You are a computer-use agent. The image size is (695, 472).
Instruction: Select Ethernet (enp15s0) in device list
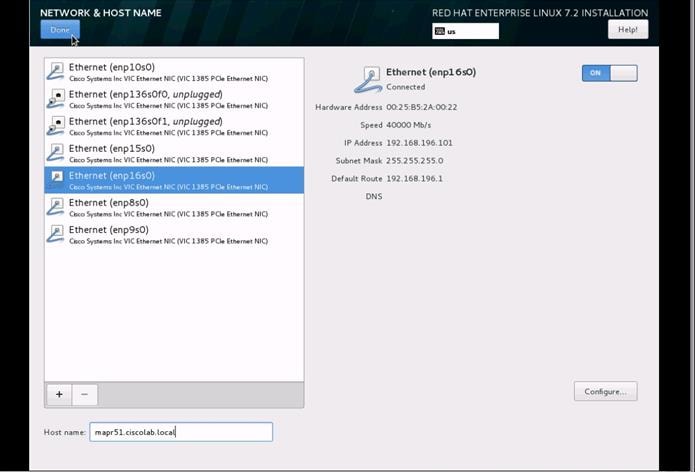click(x=174, y=153)
